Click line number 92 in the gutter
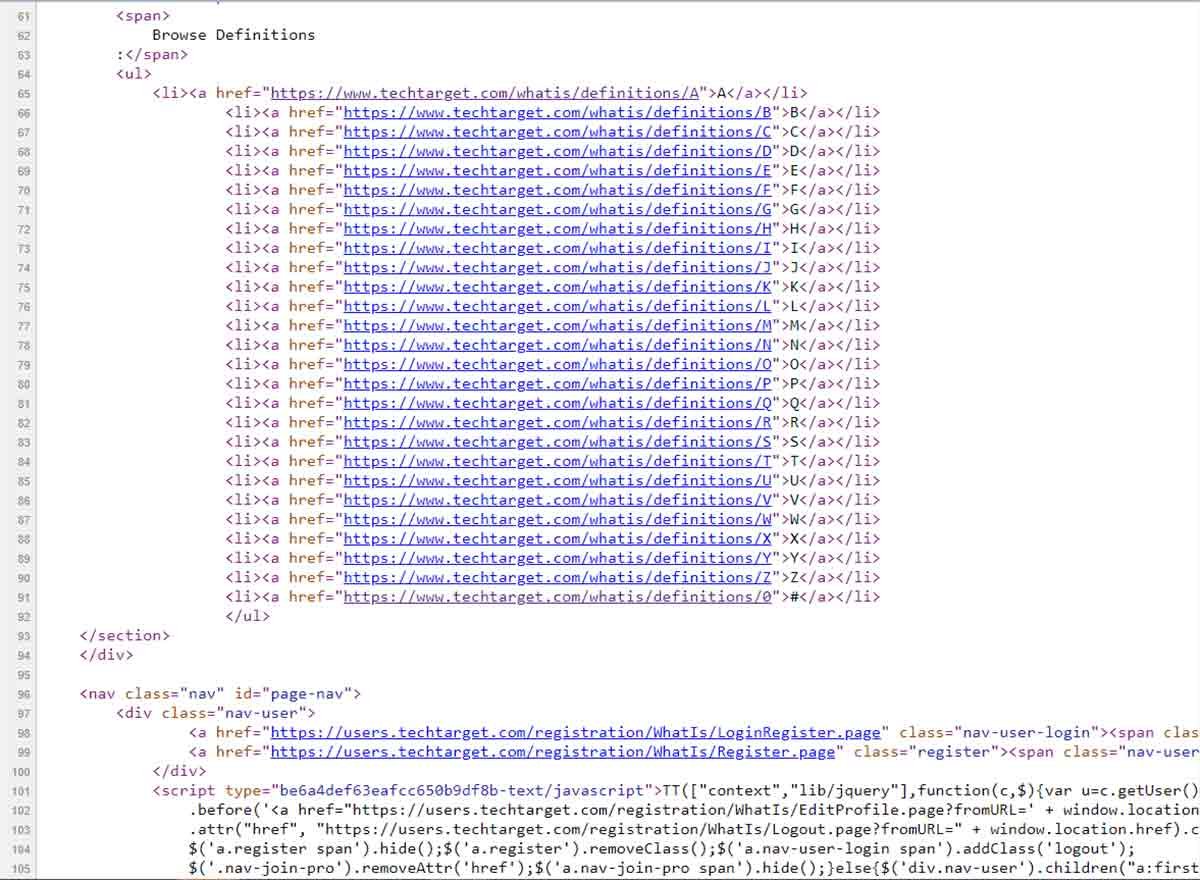 pos(24,615)
